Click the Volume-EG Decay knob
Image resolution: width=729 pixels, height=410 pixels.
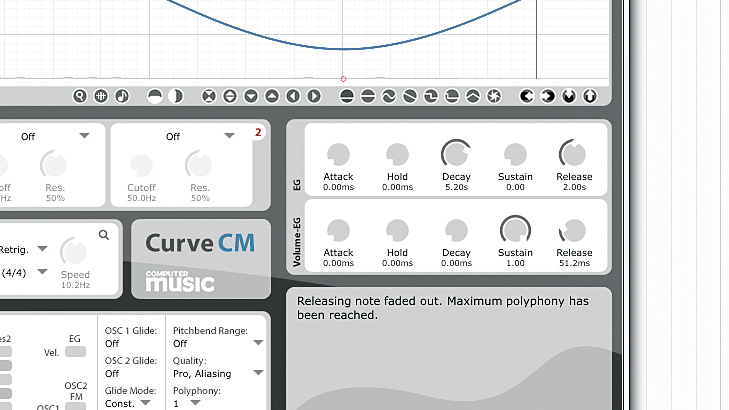[456, 230]
